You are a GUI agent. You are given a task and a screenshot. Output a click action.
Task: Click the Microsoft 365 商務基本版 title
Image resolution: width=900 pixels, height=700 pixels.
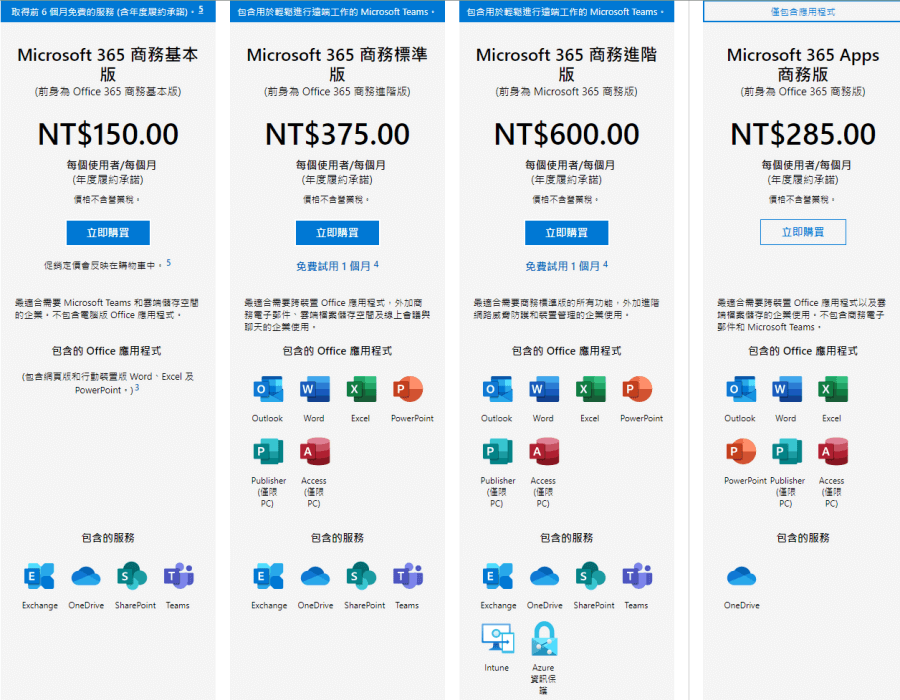[108, 64]
